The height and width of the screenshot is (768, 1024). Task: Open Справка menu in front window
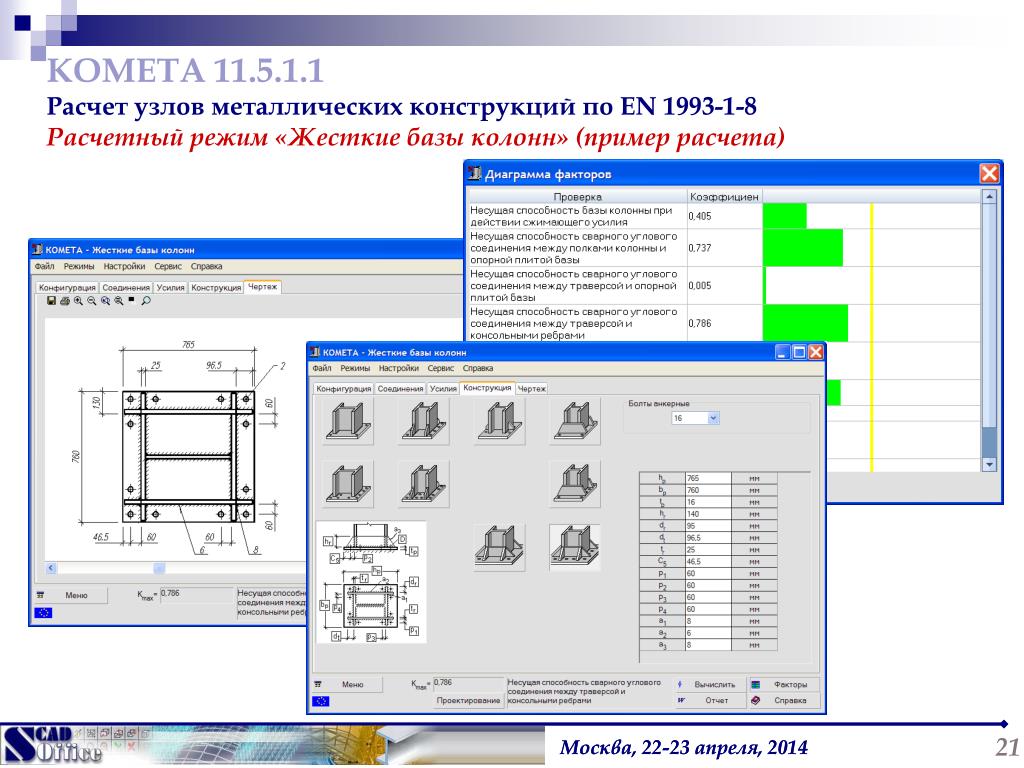tap(477, 368)
